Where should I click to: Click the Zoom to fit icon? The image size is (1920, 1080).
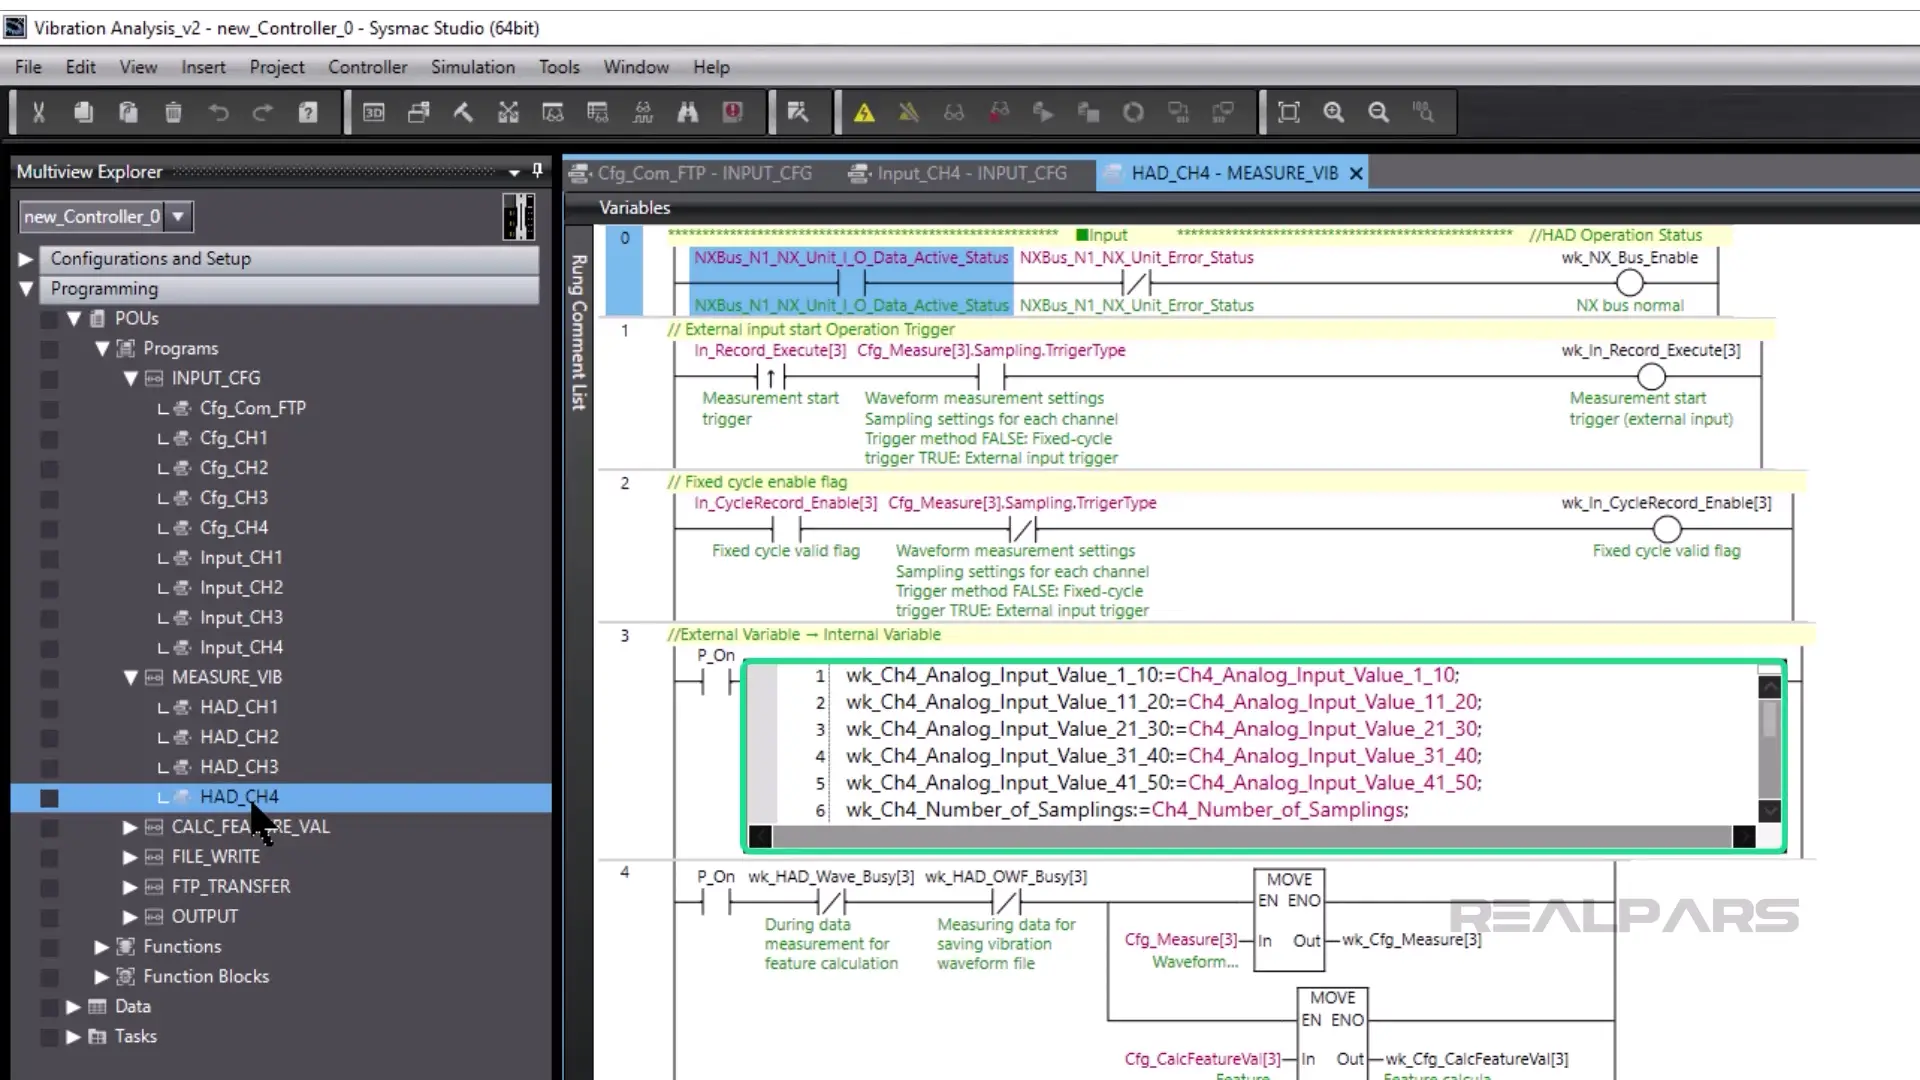pos(1289,112)
